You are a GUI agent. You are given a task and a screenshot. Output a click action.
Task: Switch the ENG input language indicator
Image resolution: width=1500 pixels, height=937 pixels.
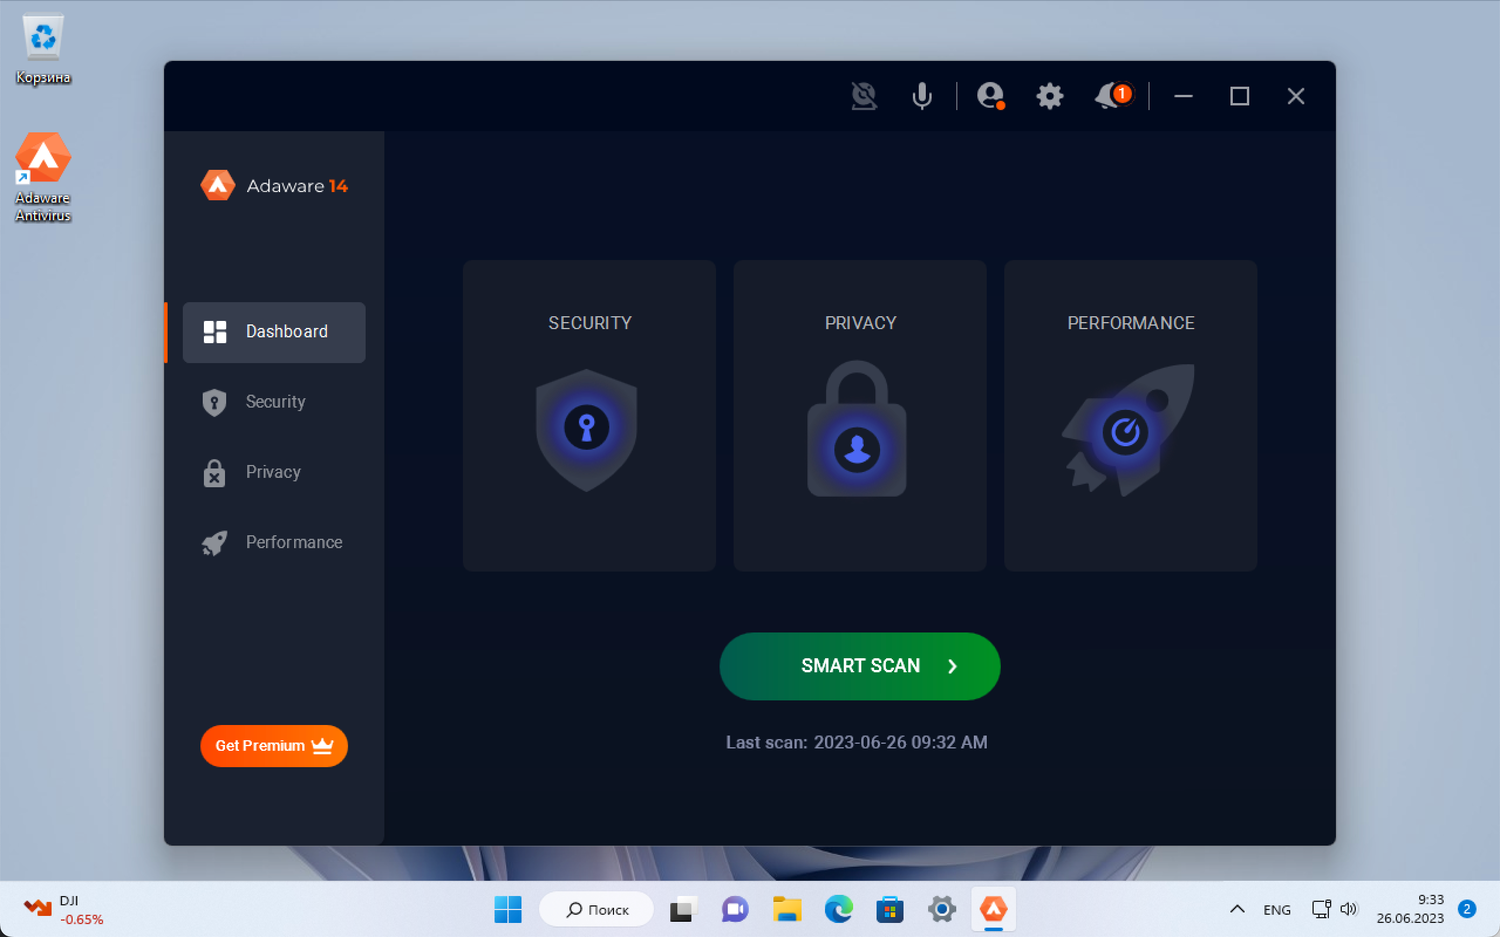(1277, 910)
